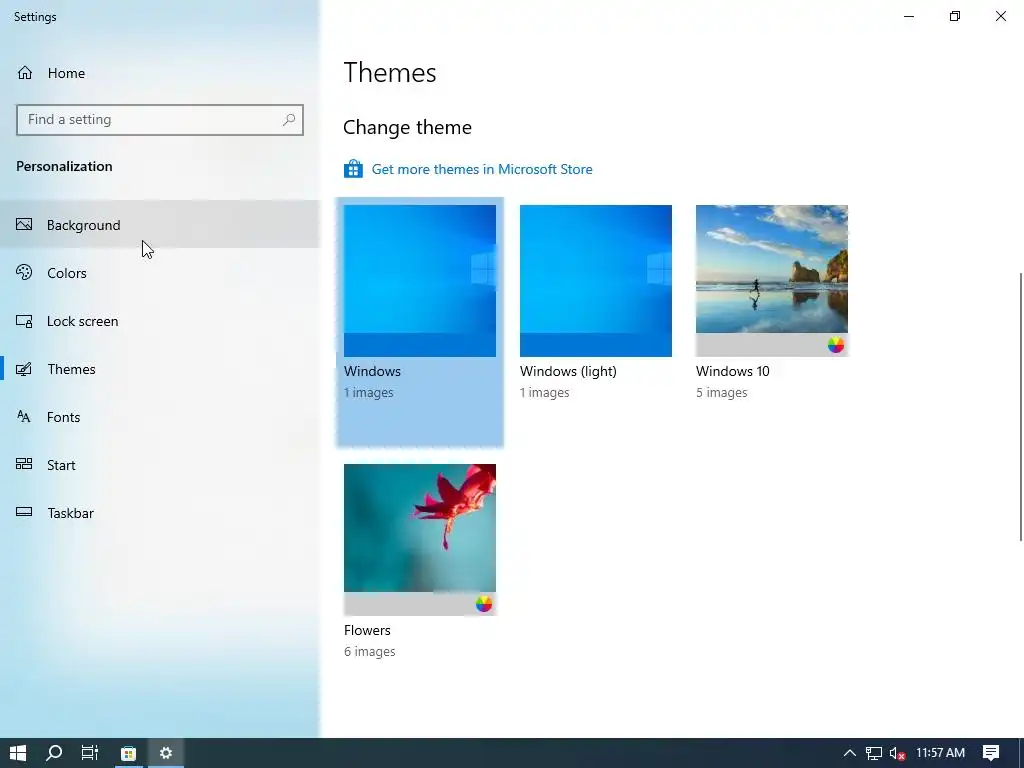Open the Background settings page

(x=160, y=225)
